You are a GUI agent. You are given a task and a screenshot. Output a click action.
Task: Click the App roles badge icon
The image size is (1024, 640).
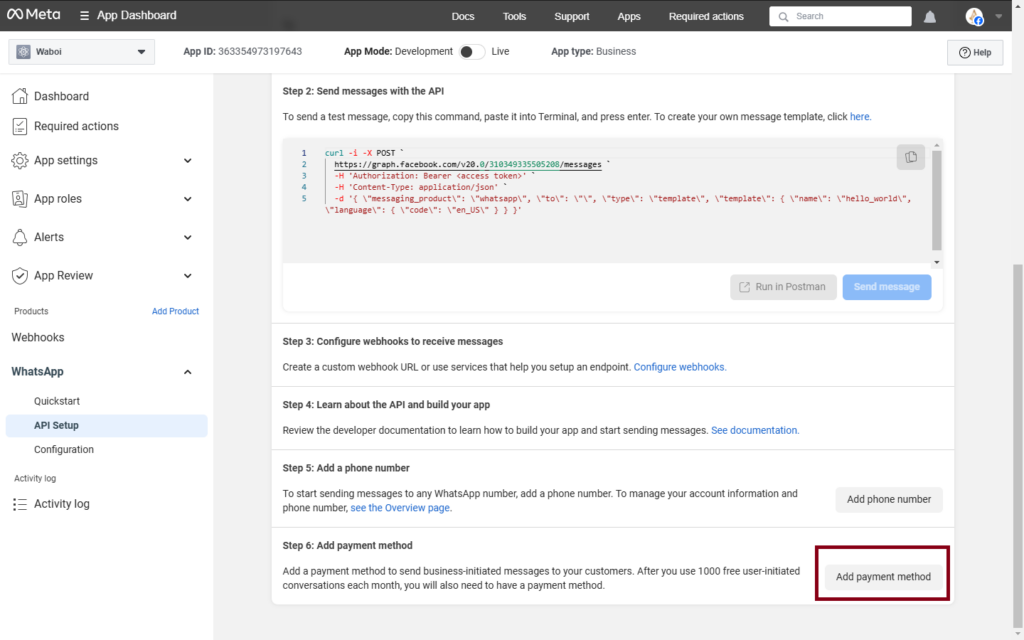click(20, 199)
